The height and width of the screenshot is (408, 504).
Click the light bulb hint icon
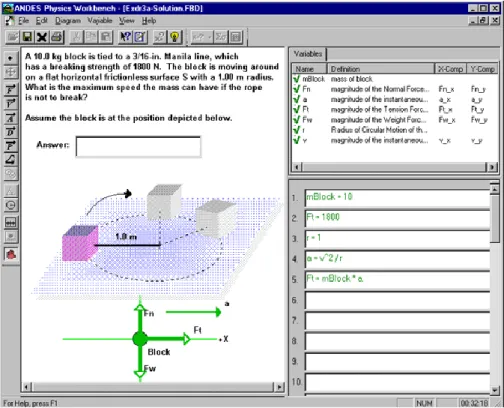click(174, 37)
